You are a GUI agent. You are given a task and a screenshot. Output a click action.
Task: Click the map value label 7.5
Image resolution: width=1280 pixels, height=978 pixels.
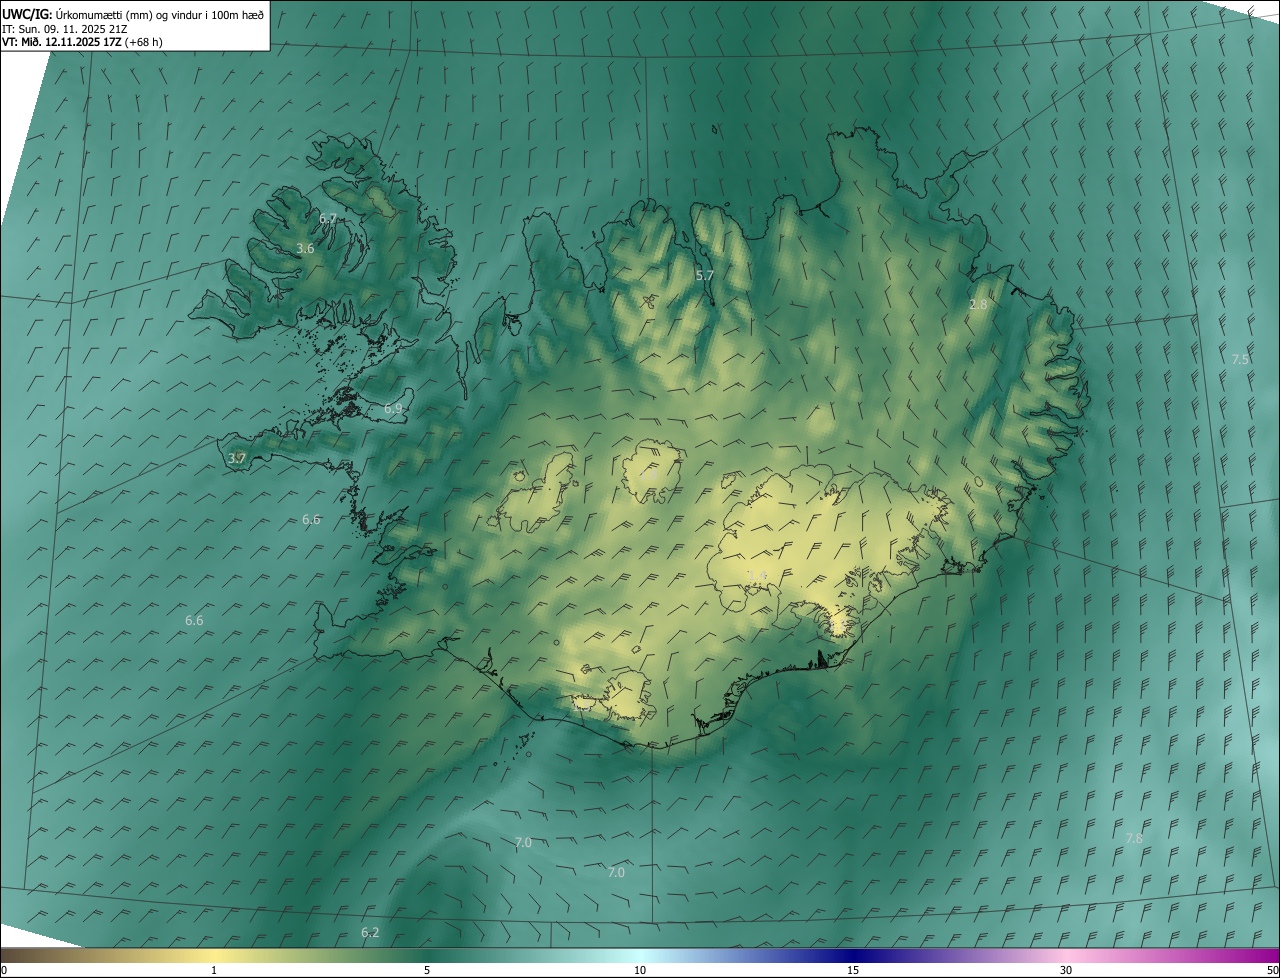click(x=1240, y=359)
